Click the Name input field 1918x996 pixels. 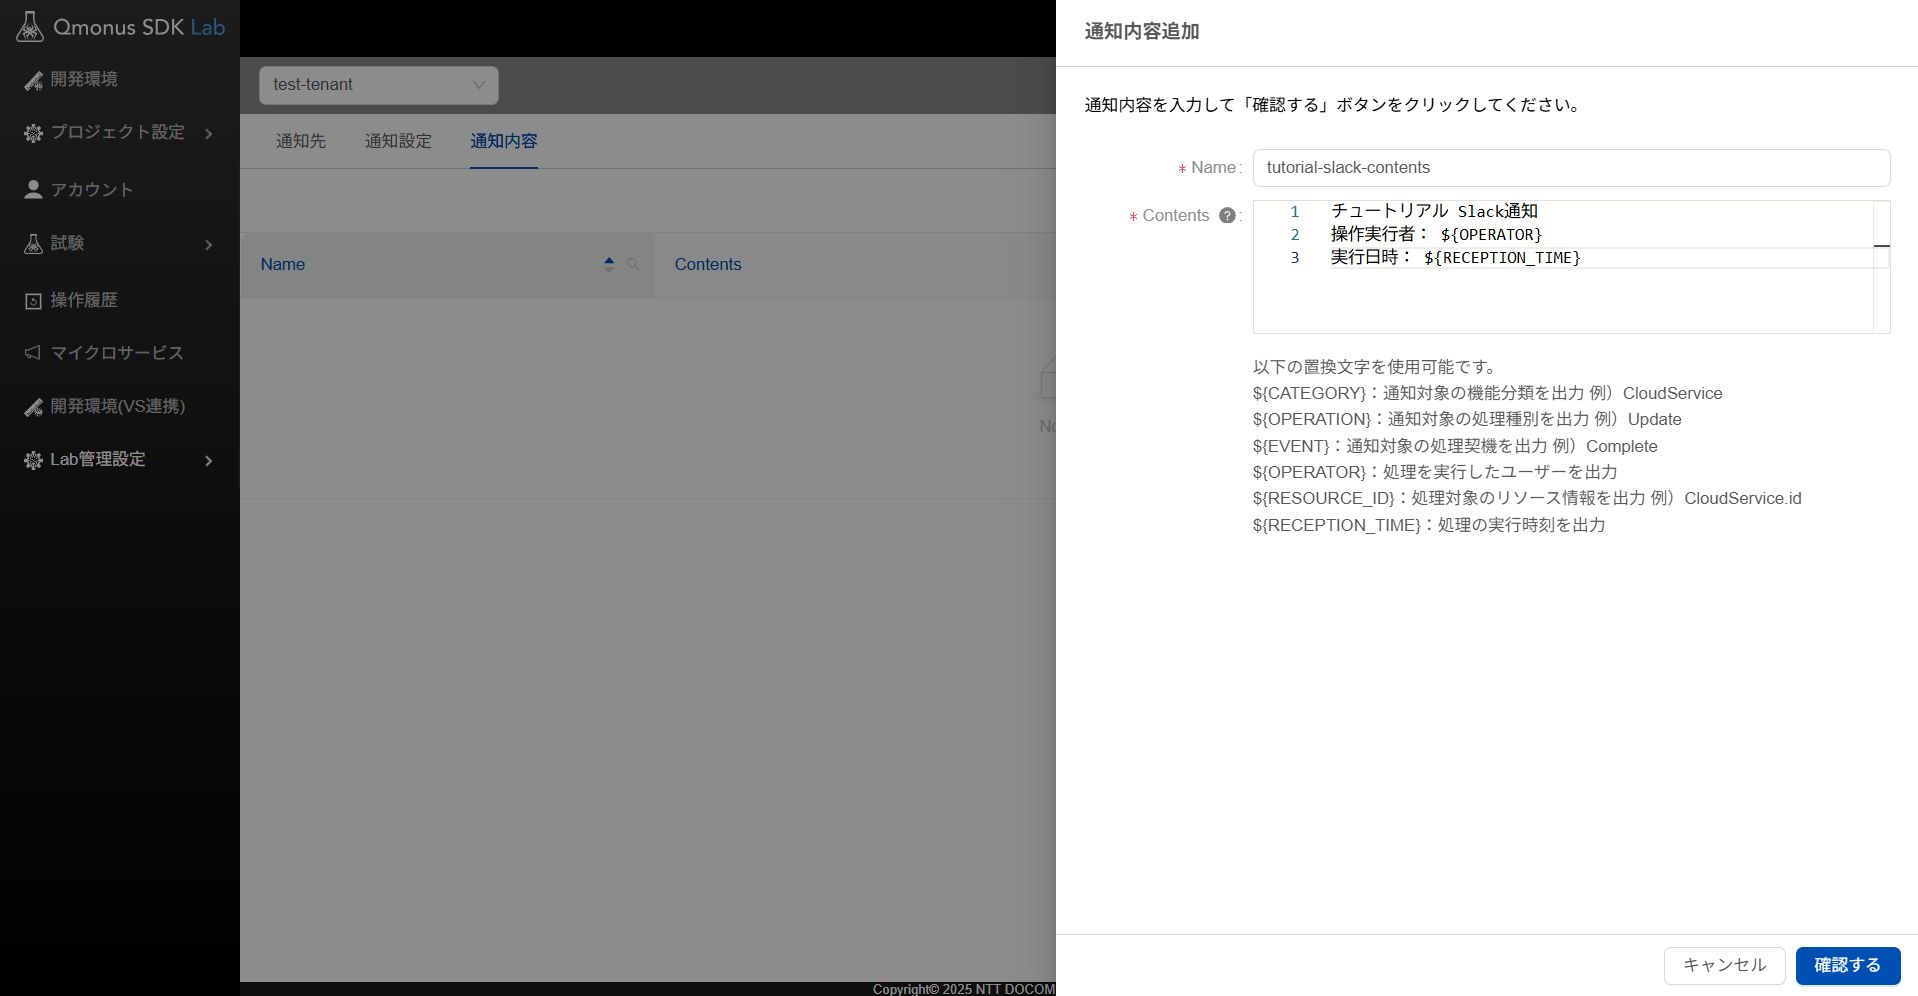pos(1570,168)
